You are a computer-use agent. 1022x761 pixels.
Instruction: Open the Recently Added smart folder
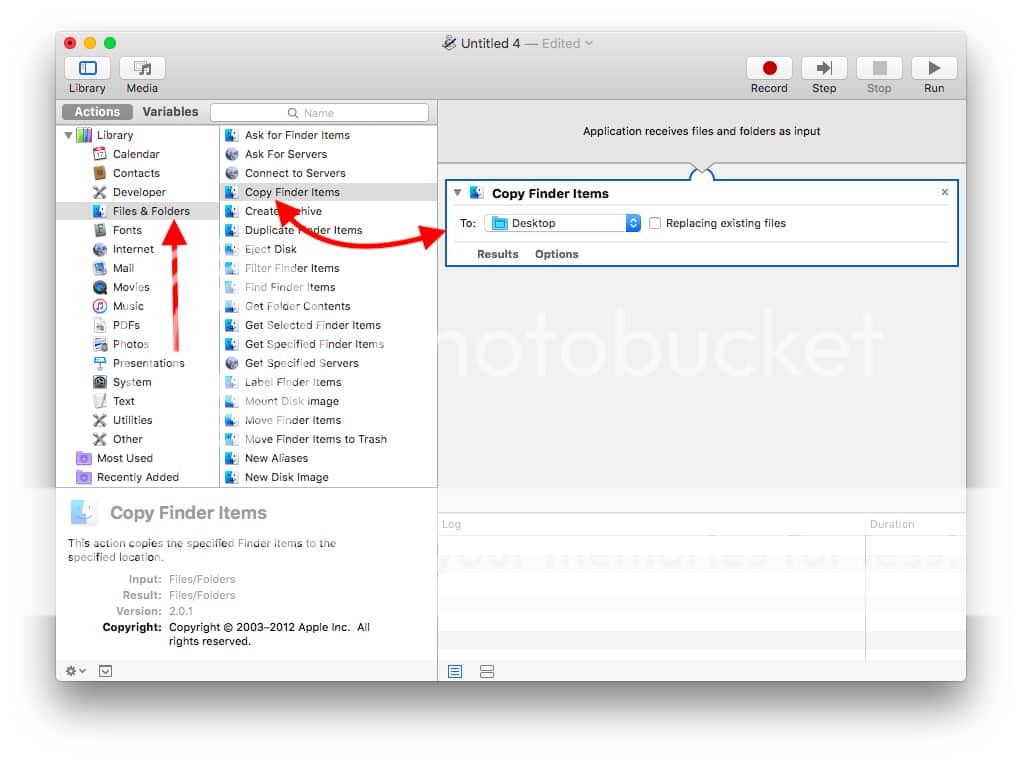pyautogui.click(x=128, y=477)
